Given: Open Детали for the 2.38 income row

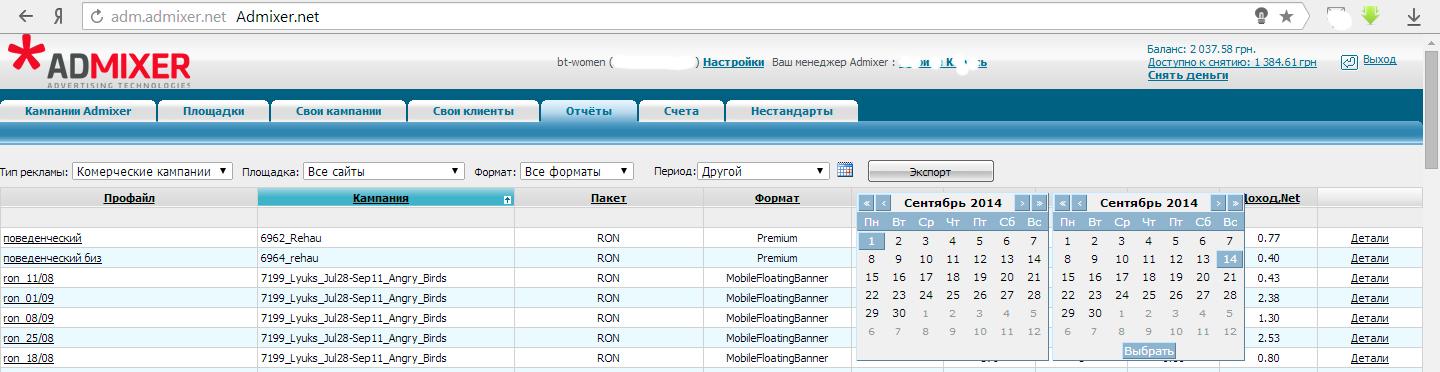Looking at the screenshot, I should pos(1369,298).
